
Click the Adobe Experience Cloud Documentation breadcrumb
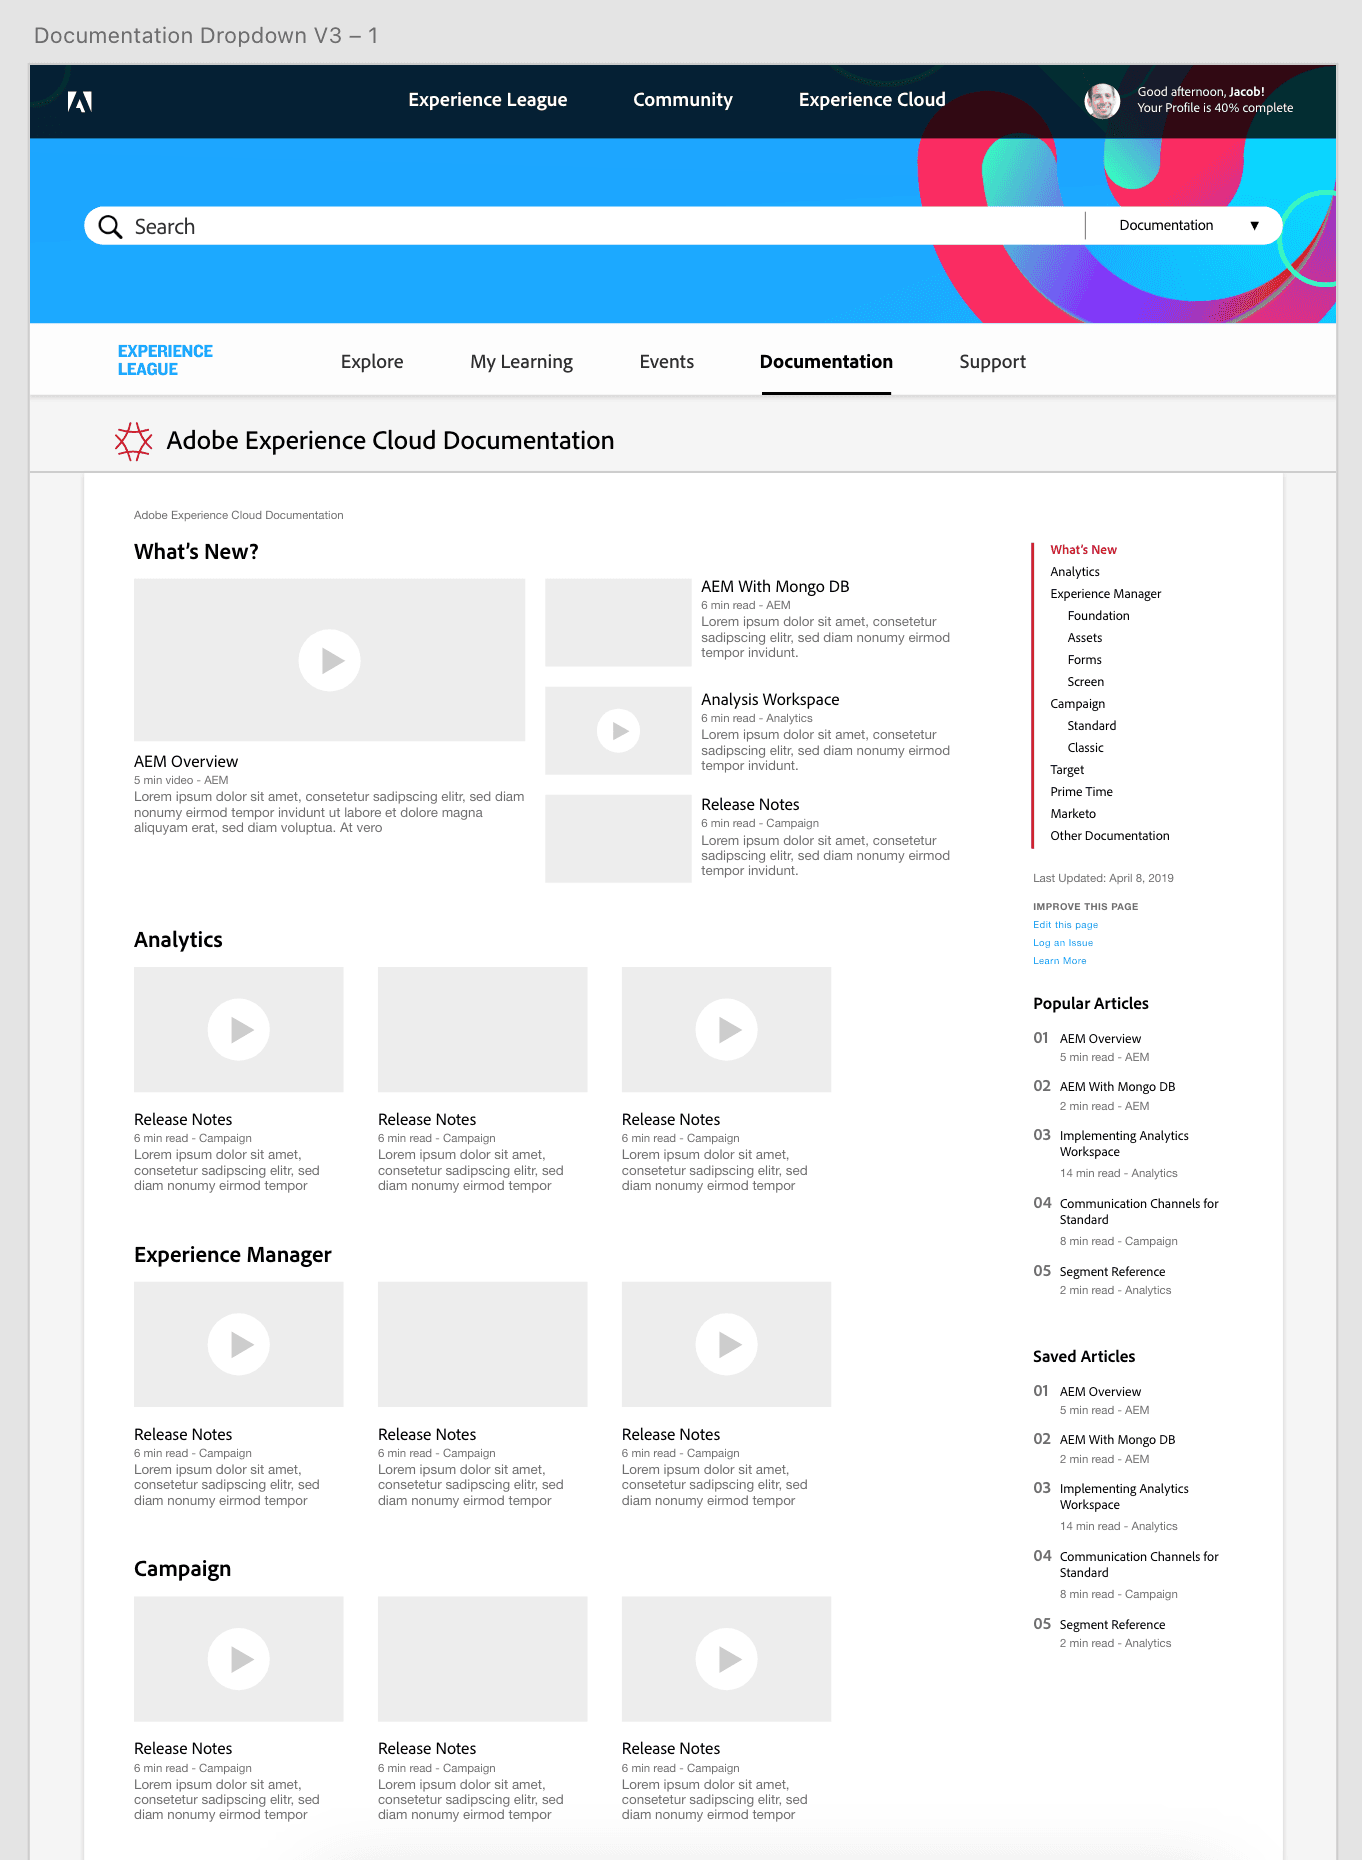pos(238,515)
